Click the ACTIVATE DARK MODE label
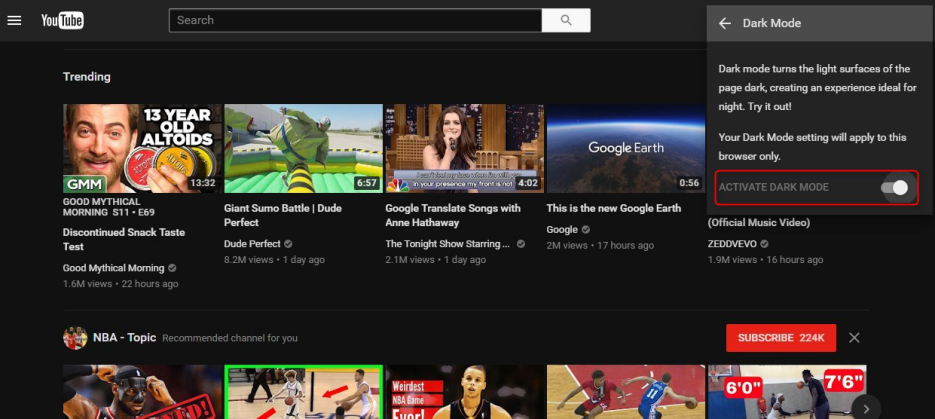Viewport: 935px width, 419px height. click(773, 187)
